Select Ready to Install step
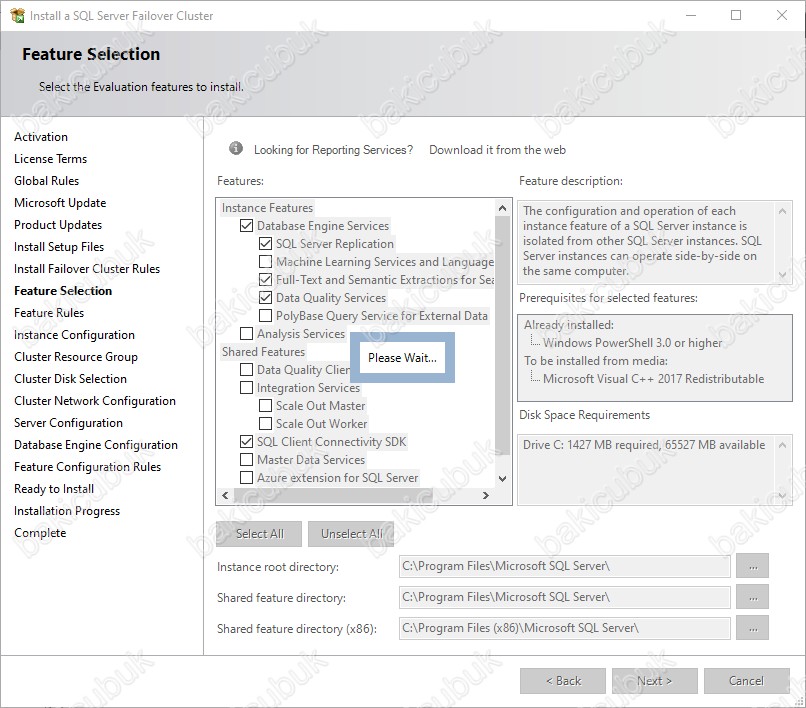 [54, 489]
